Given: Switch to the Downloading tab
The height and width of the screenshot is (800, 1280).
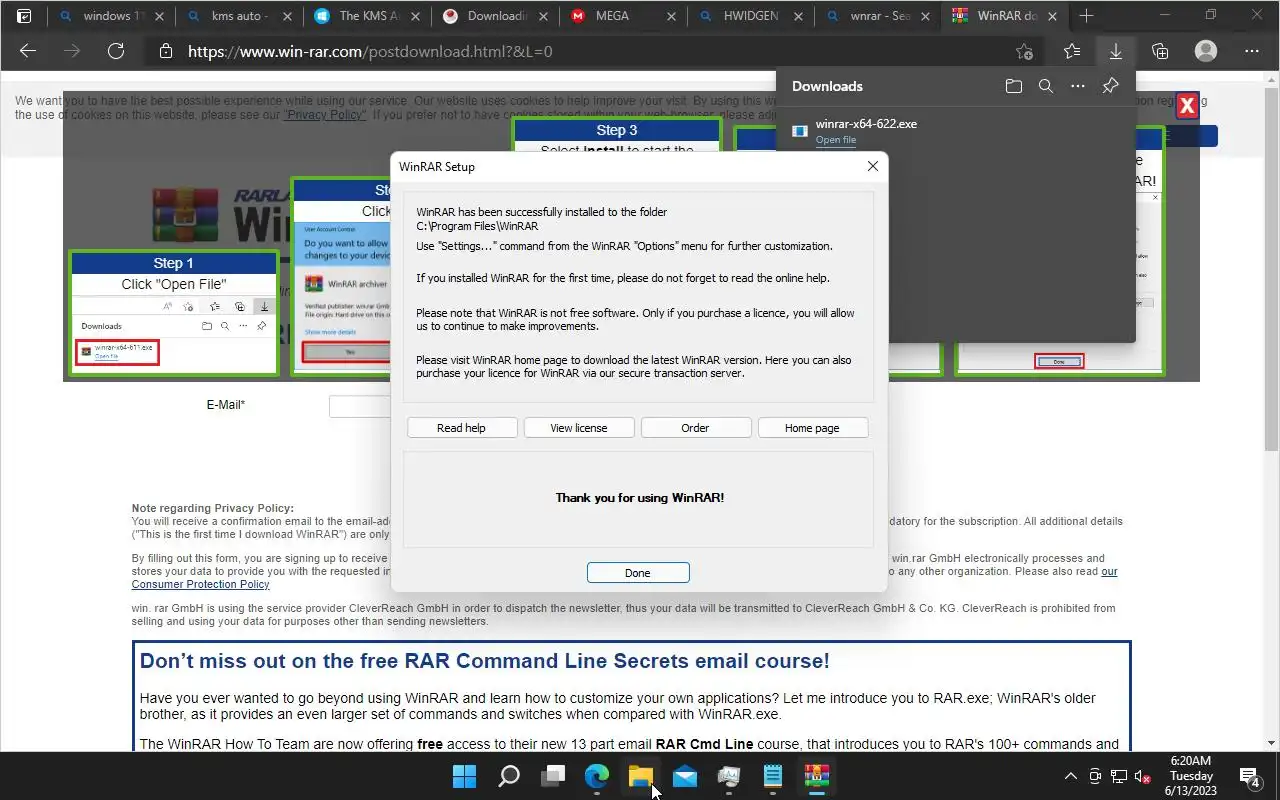Looking at the screenshot, I should [x=494, y=16].
